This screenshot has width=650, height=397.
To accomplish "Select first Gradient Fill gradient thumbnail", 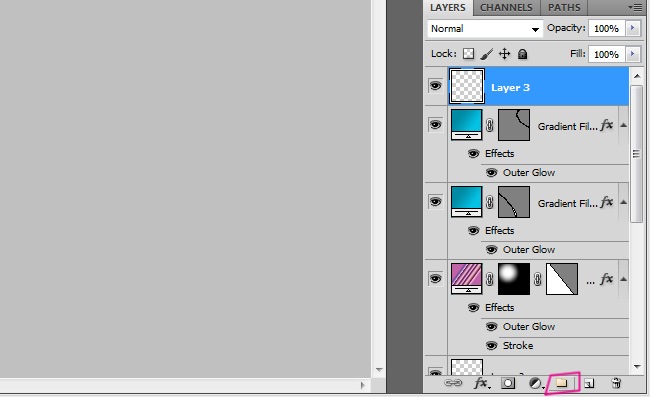I will point(466,124).
